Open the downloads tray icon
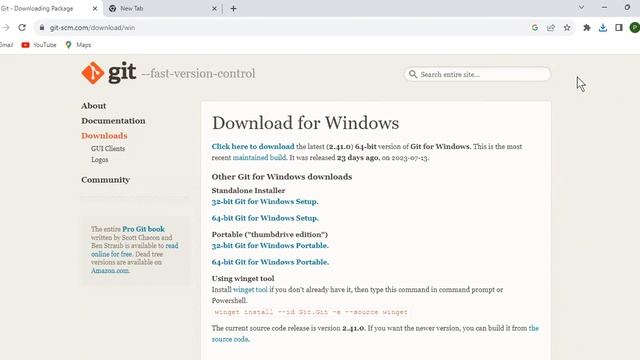The image size is (640, 360). pos(603,28)
